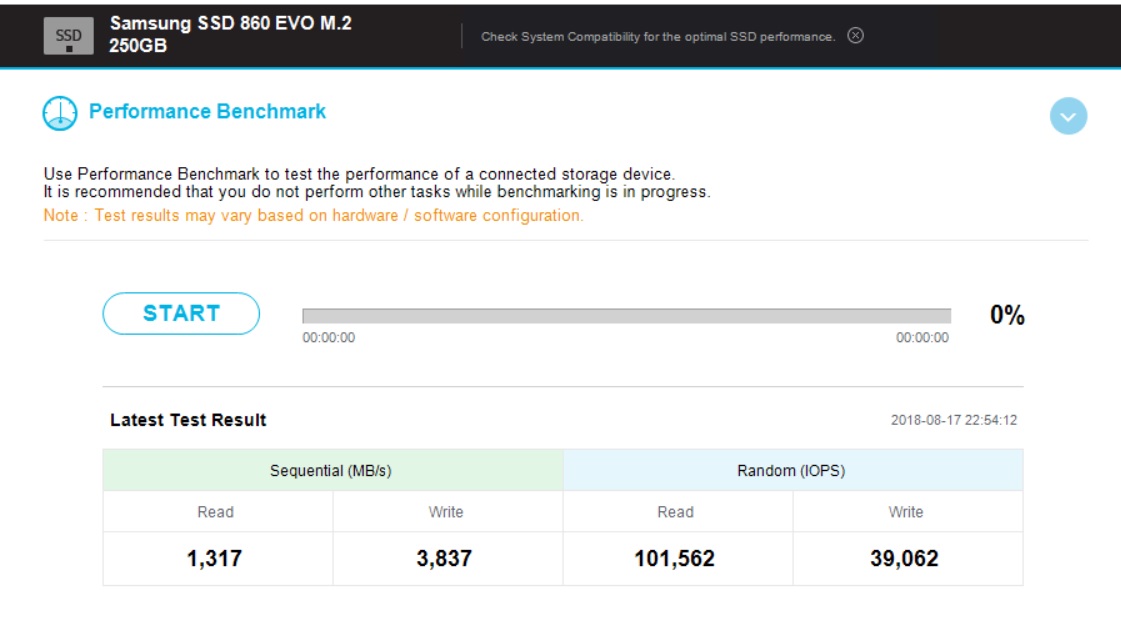Click the orange hardware configuration note
The height and width of the screenshot is (617, 1121).
click(313, 216)
